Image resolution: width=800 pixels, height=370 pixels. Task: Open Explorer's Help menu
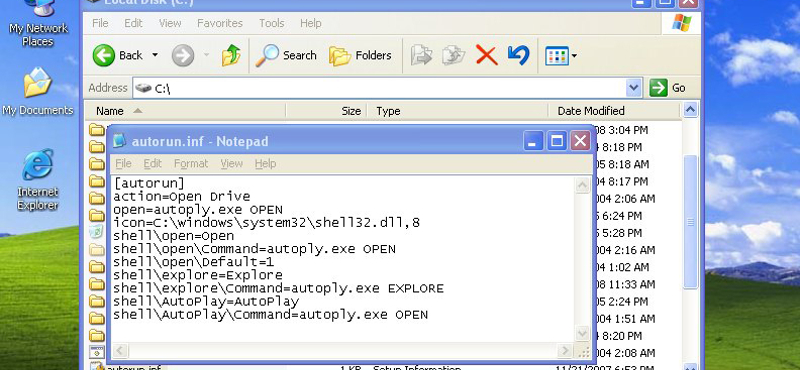310,23
